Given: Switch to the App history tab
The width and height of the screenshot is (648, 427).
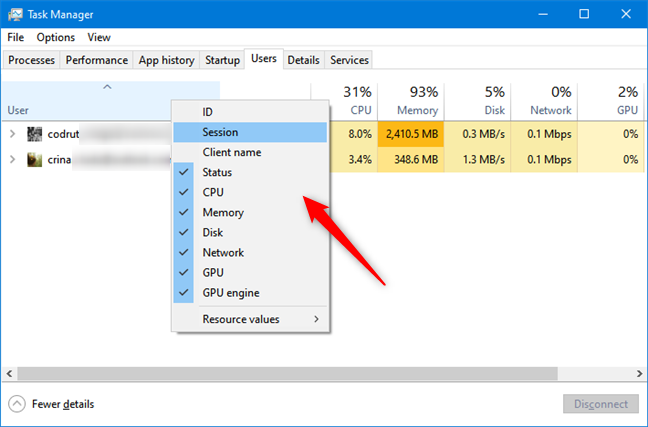Looking at the screenshot, I should tap(167, 60).
